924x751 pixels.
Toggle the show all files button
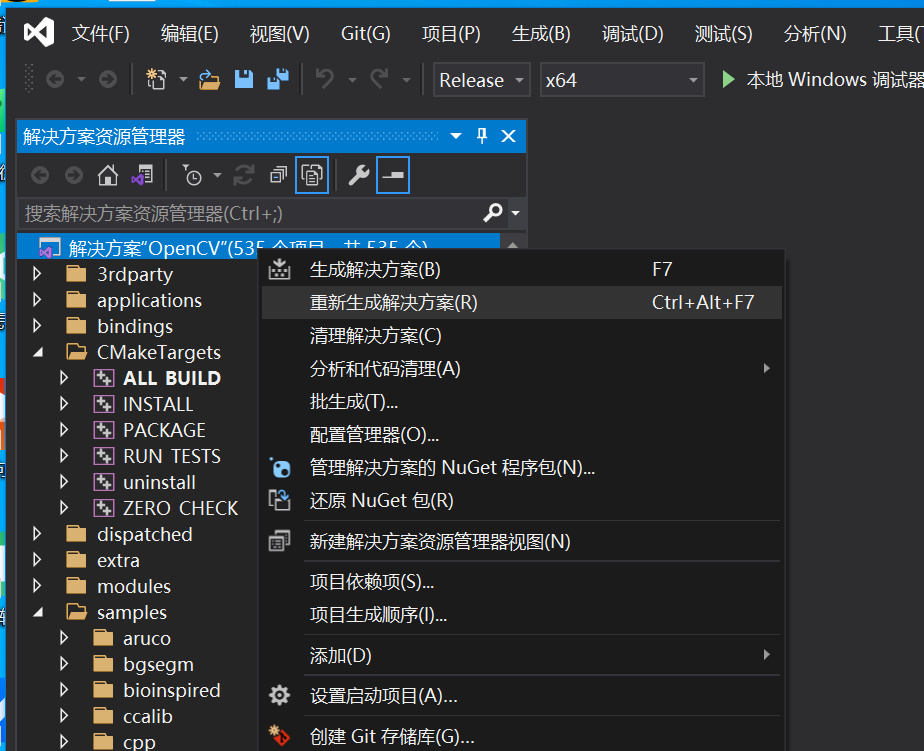point(312,175)
